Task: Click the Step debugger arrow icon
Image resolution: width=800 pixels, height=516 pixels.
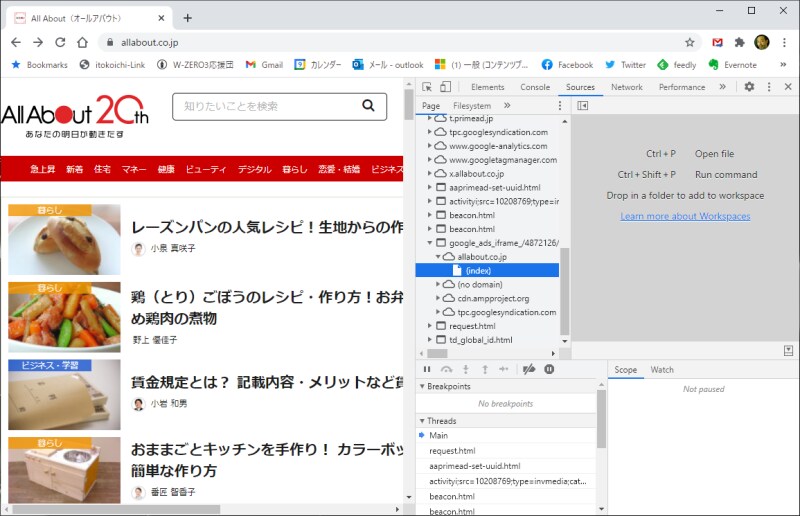Action: 504,369
